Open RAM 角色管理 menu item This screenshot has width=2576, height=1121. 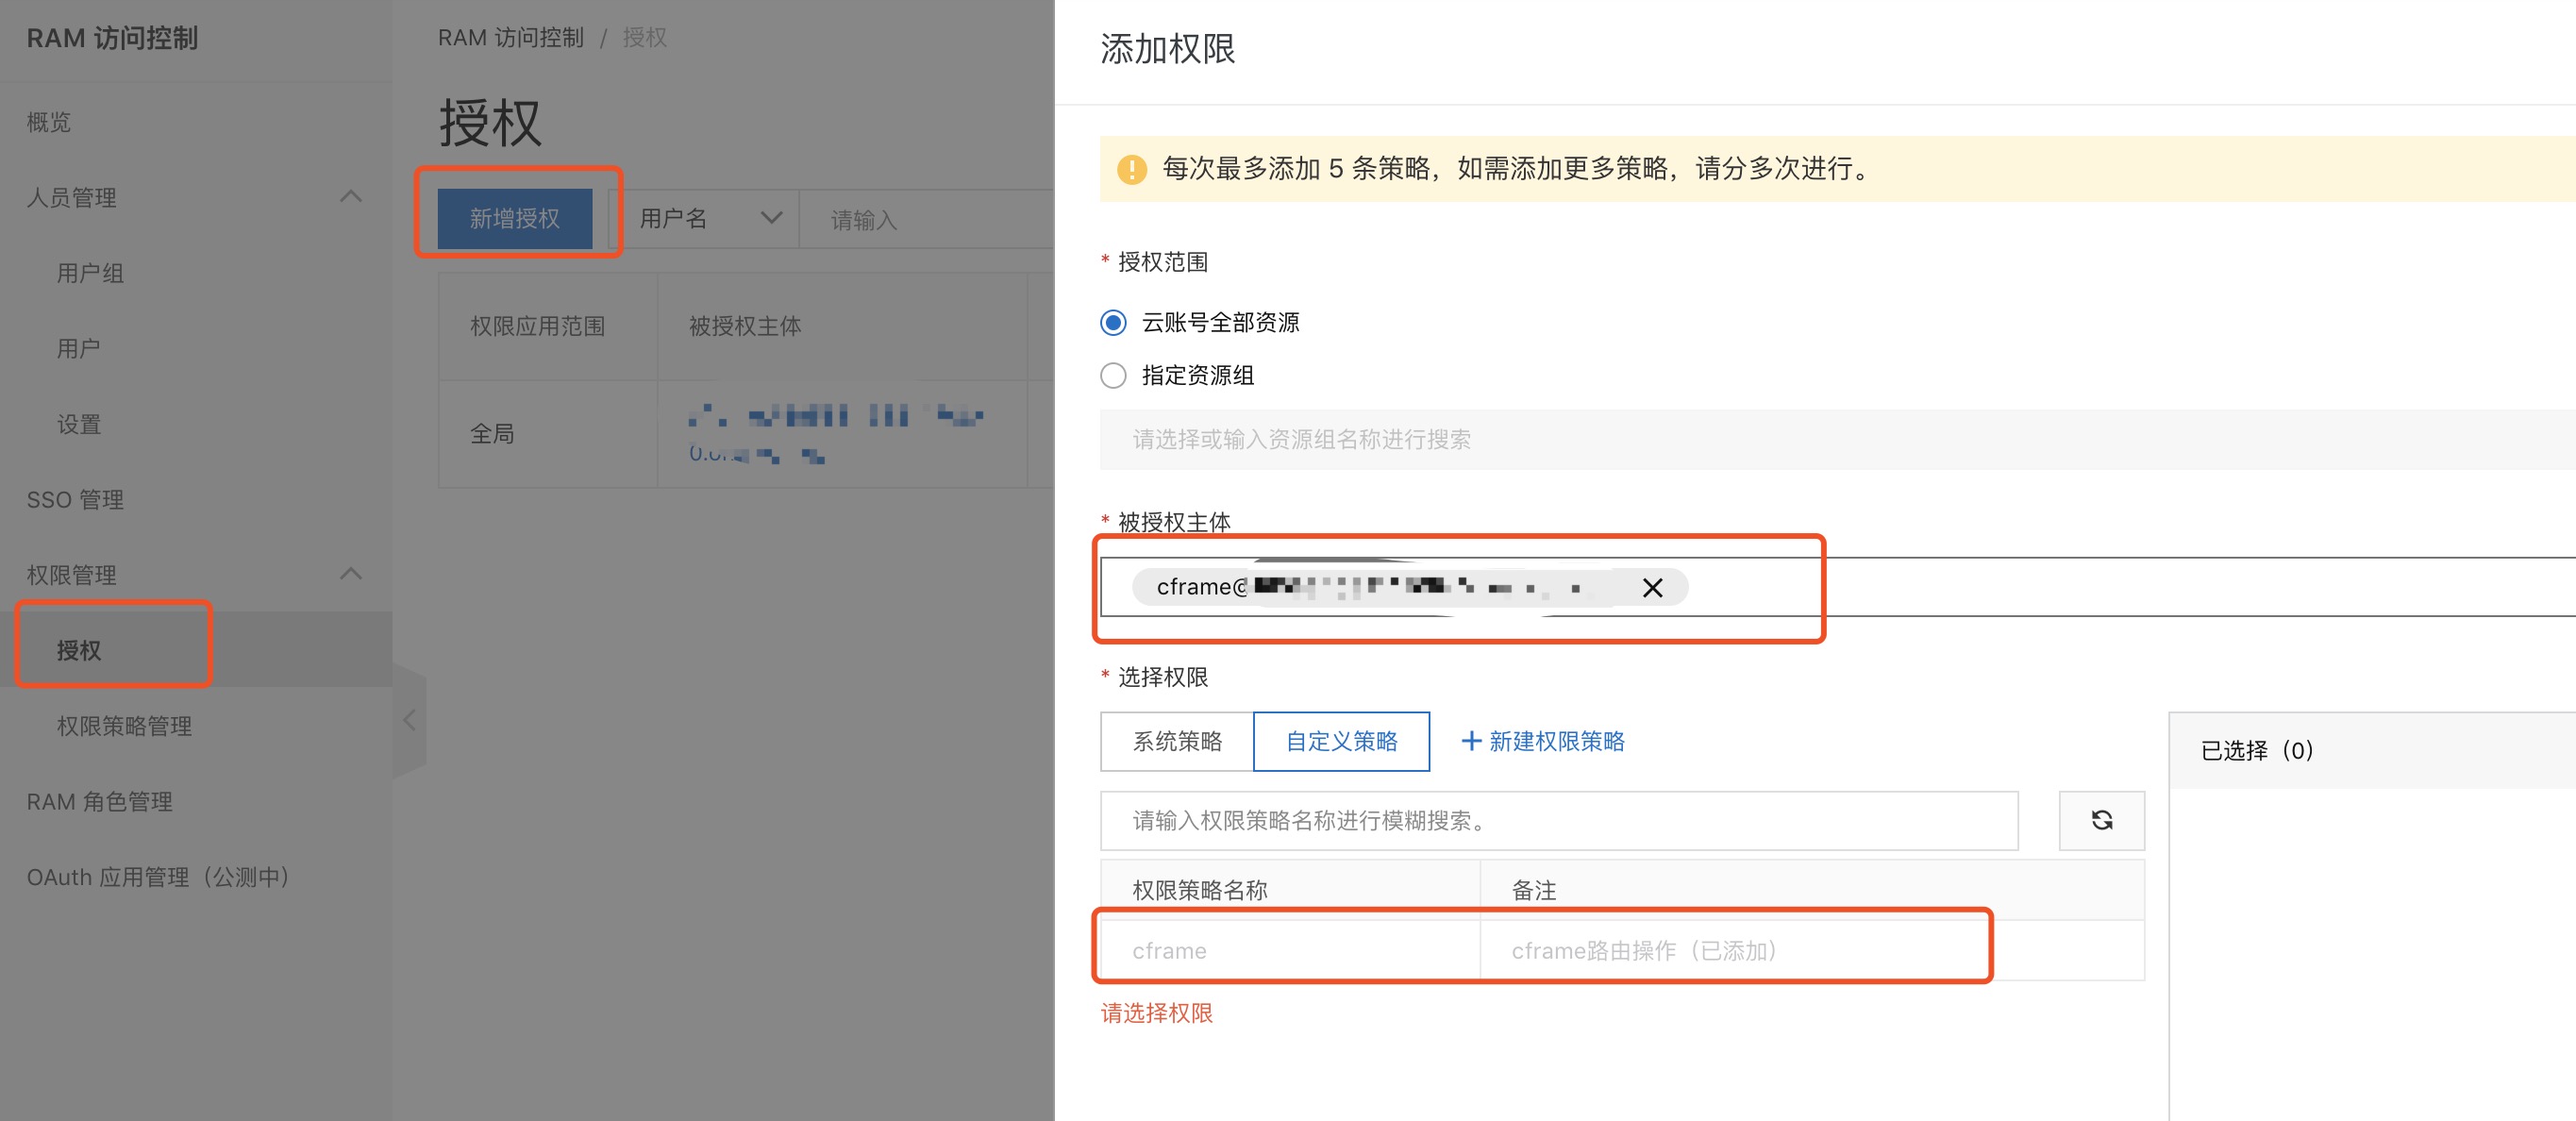[x=99, y=802]
